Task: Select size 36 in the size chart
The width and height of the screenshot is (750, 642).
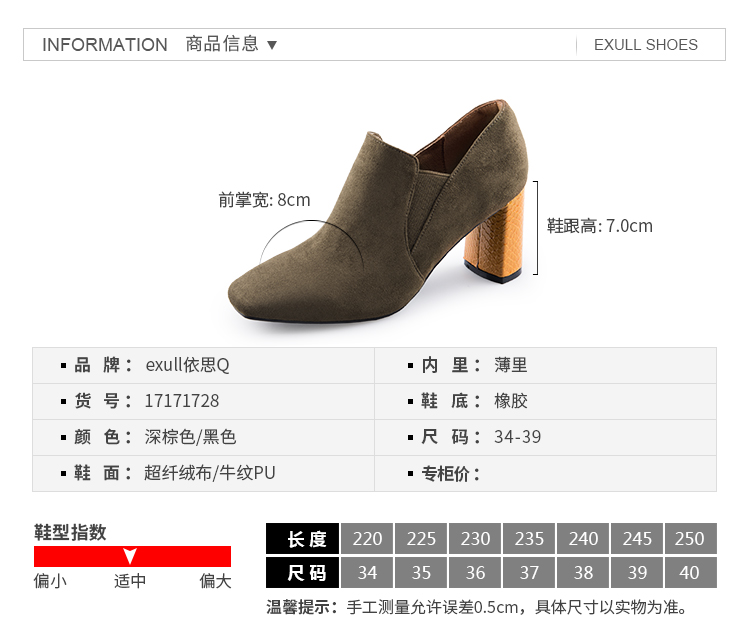Action: tap(475, 573)
